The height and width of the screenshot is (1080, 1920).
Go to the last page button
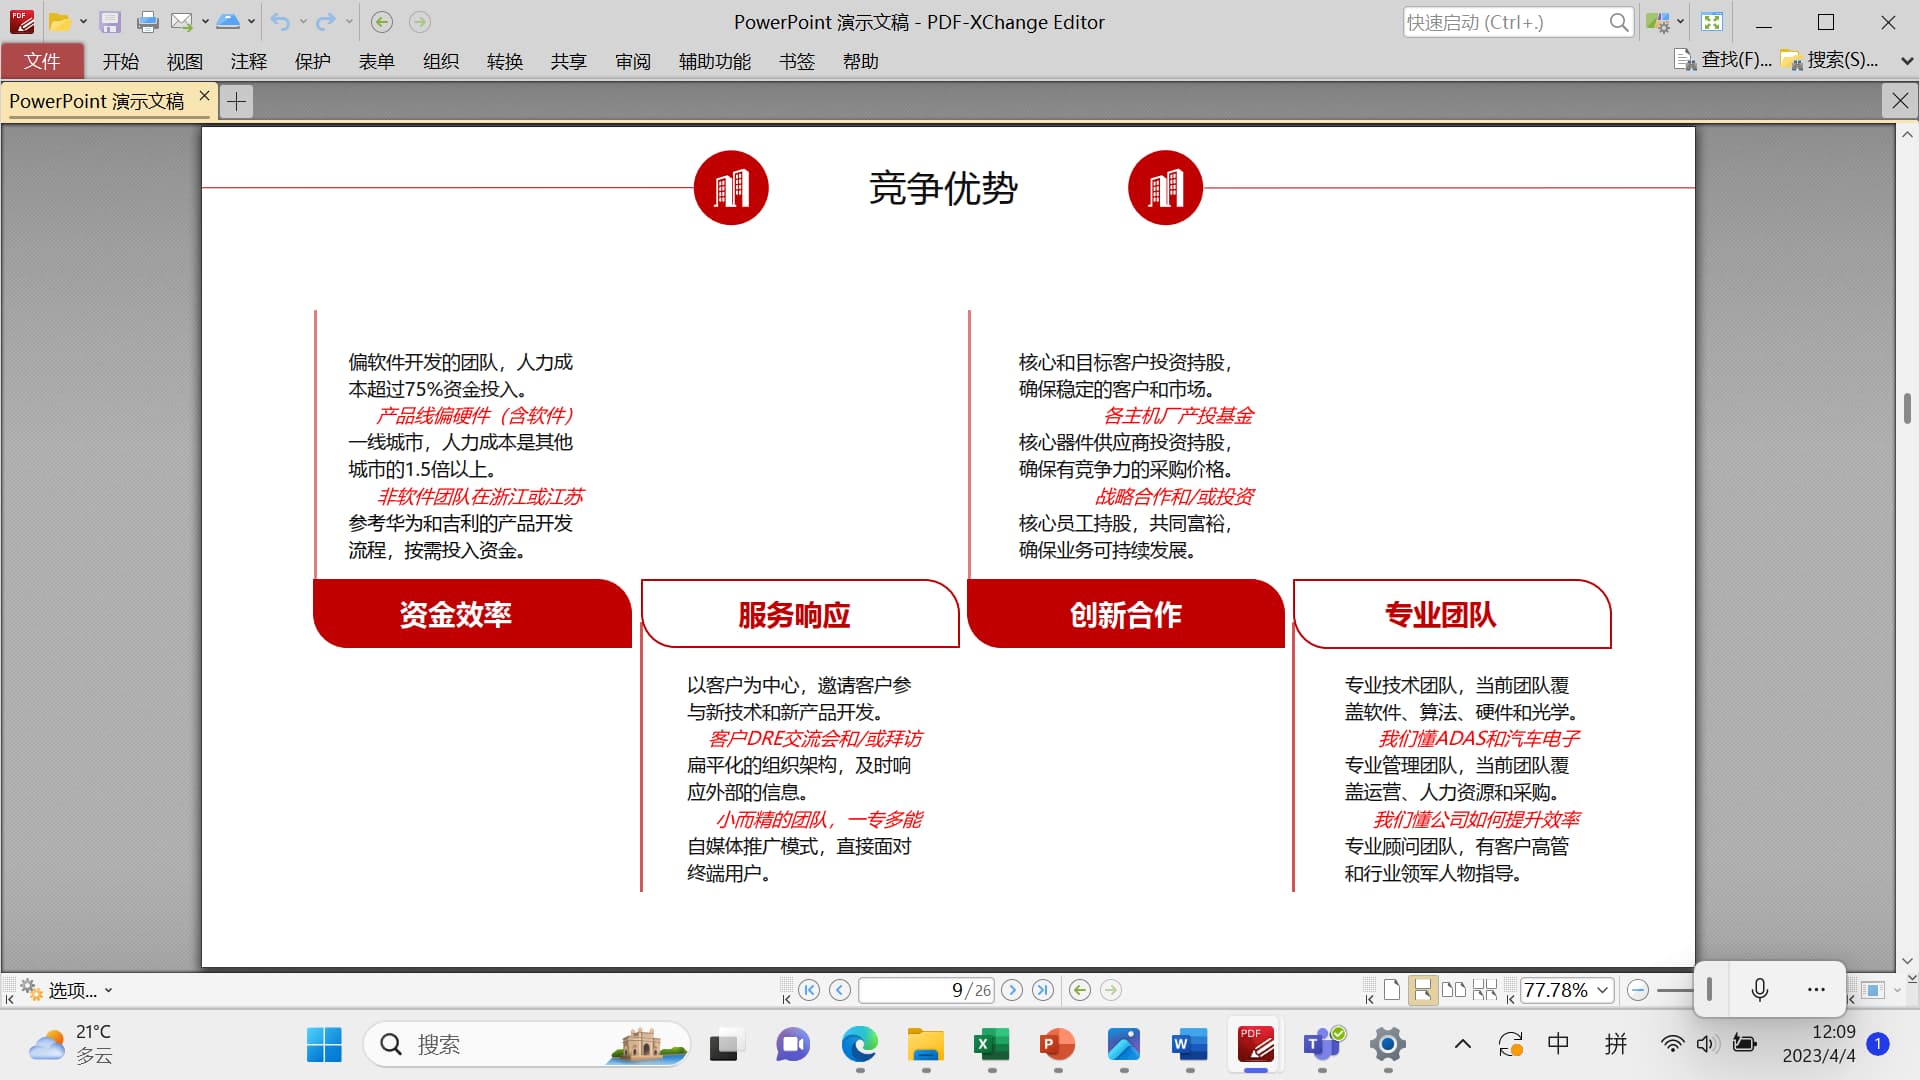pyautogui.click(x=1043, y=990)
